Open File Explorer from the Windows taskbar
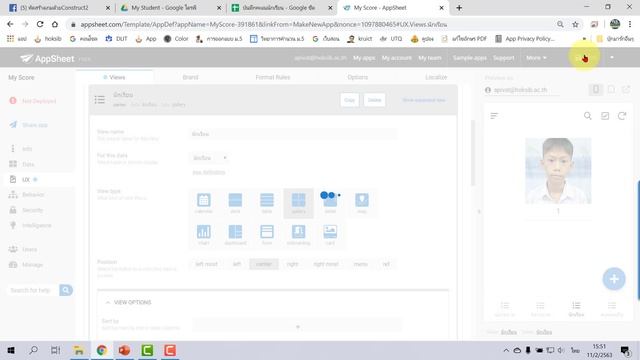Viewport: 640px width, 360px height. (x=79, y=350)
